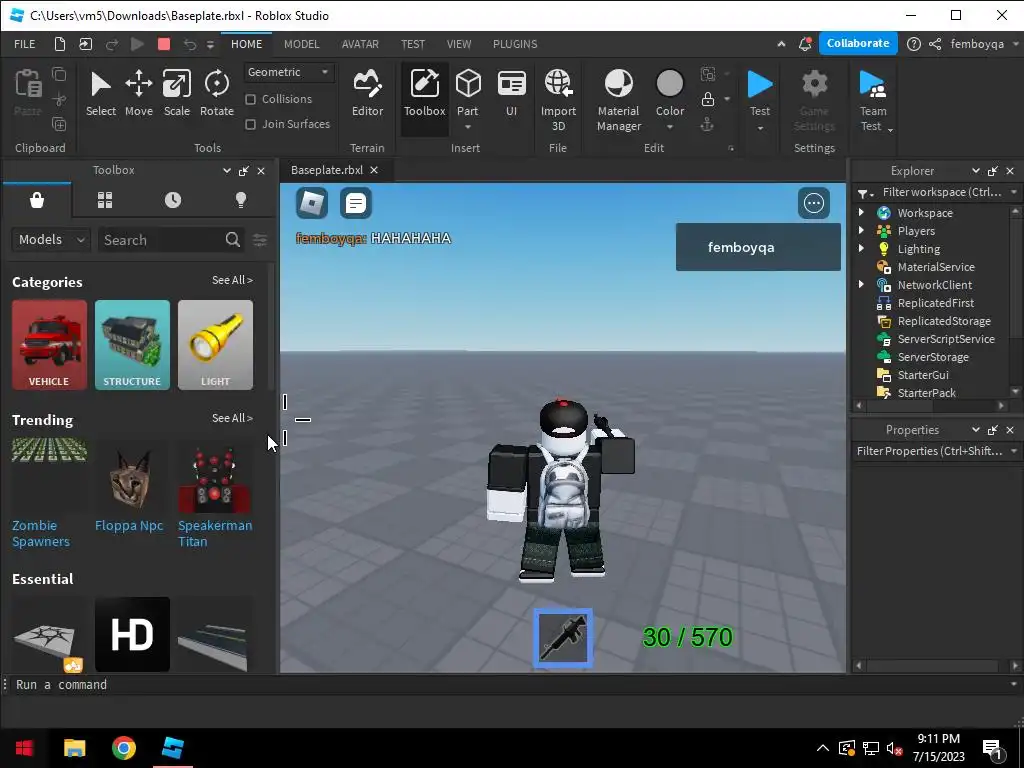Click Import 3D
The image size is (1024, 768).
tap(558, 100)
